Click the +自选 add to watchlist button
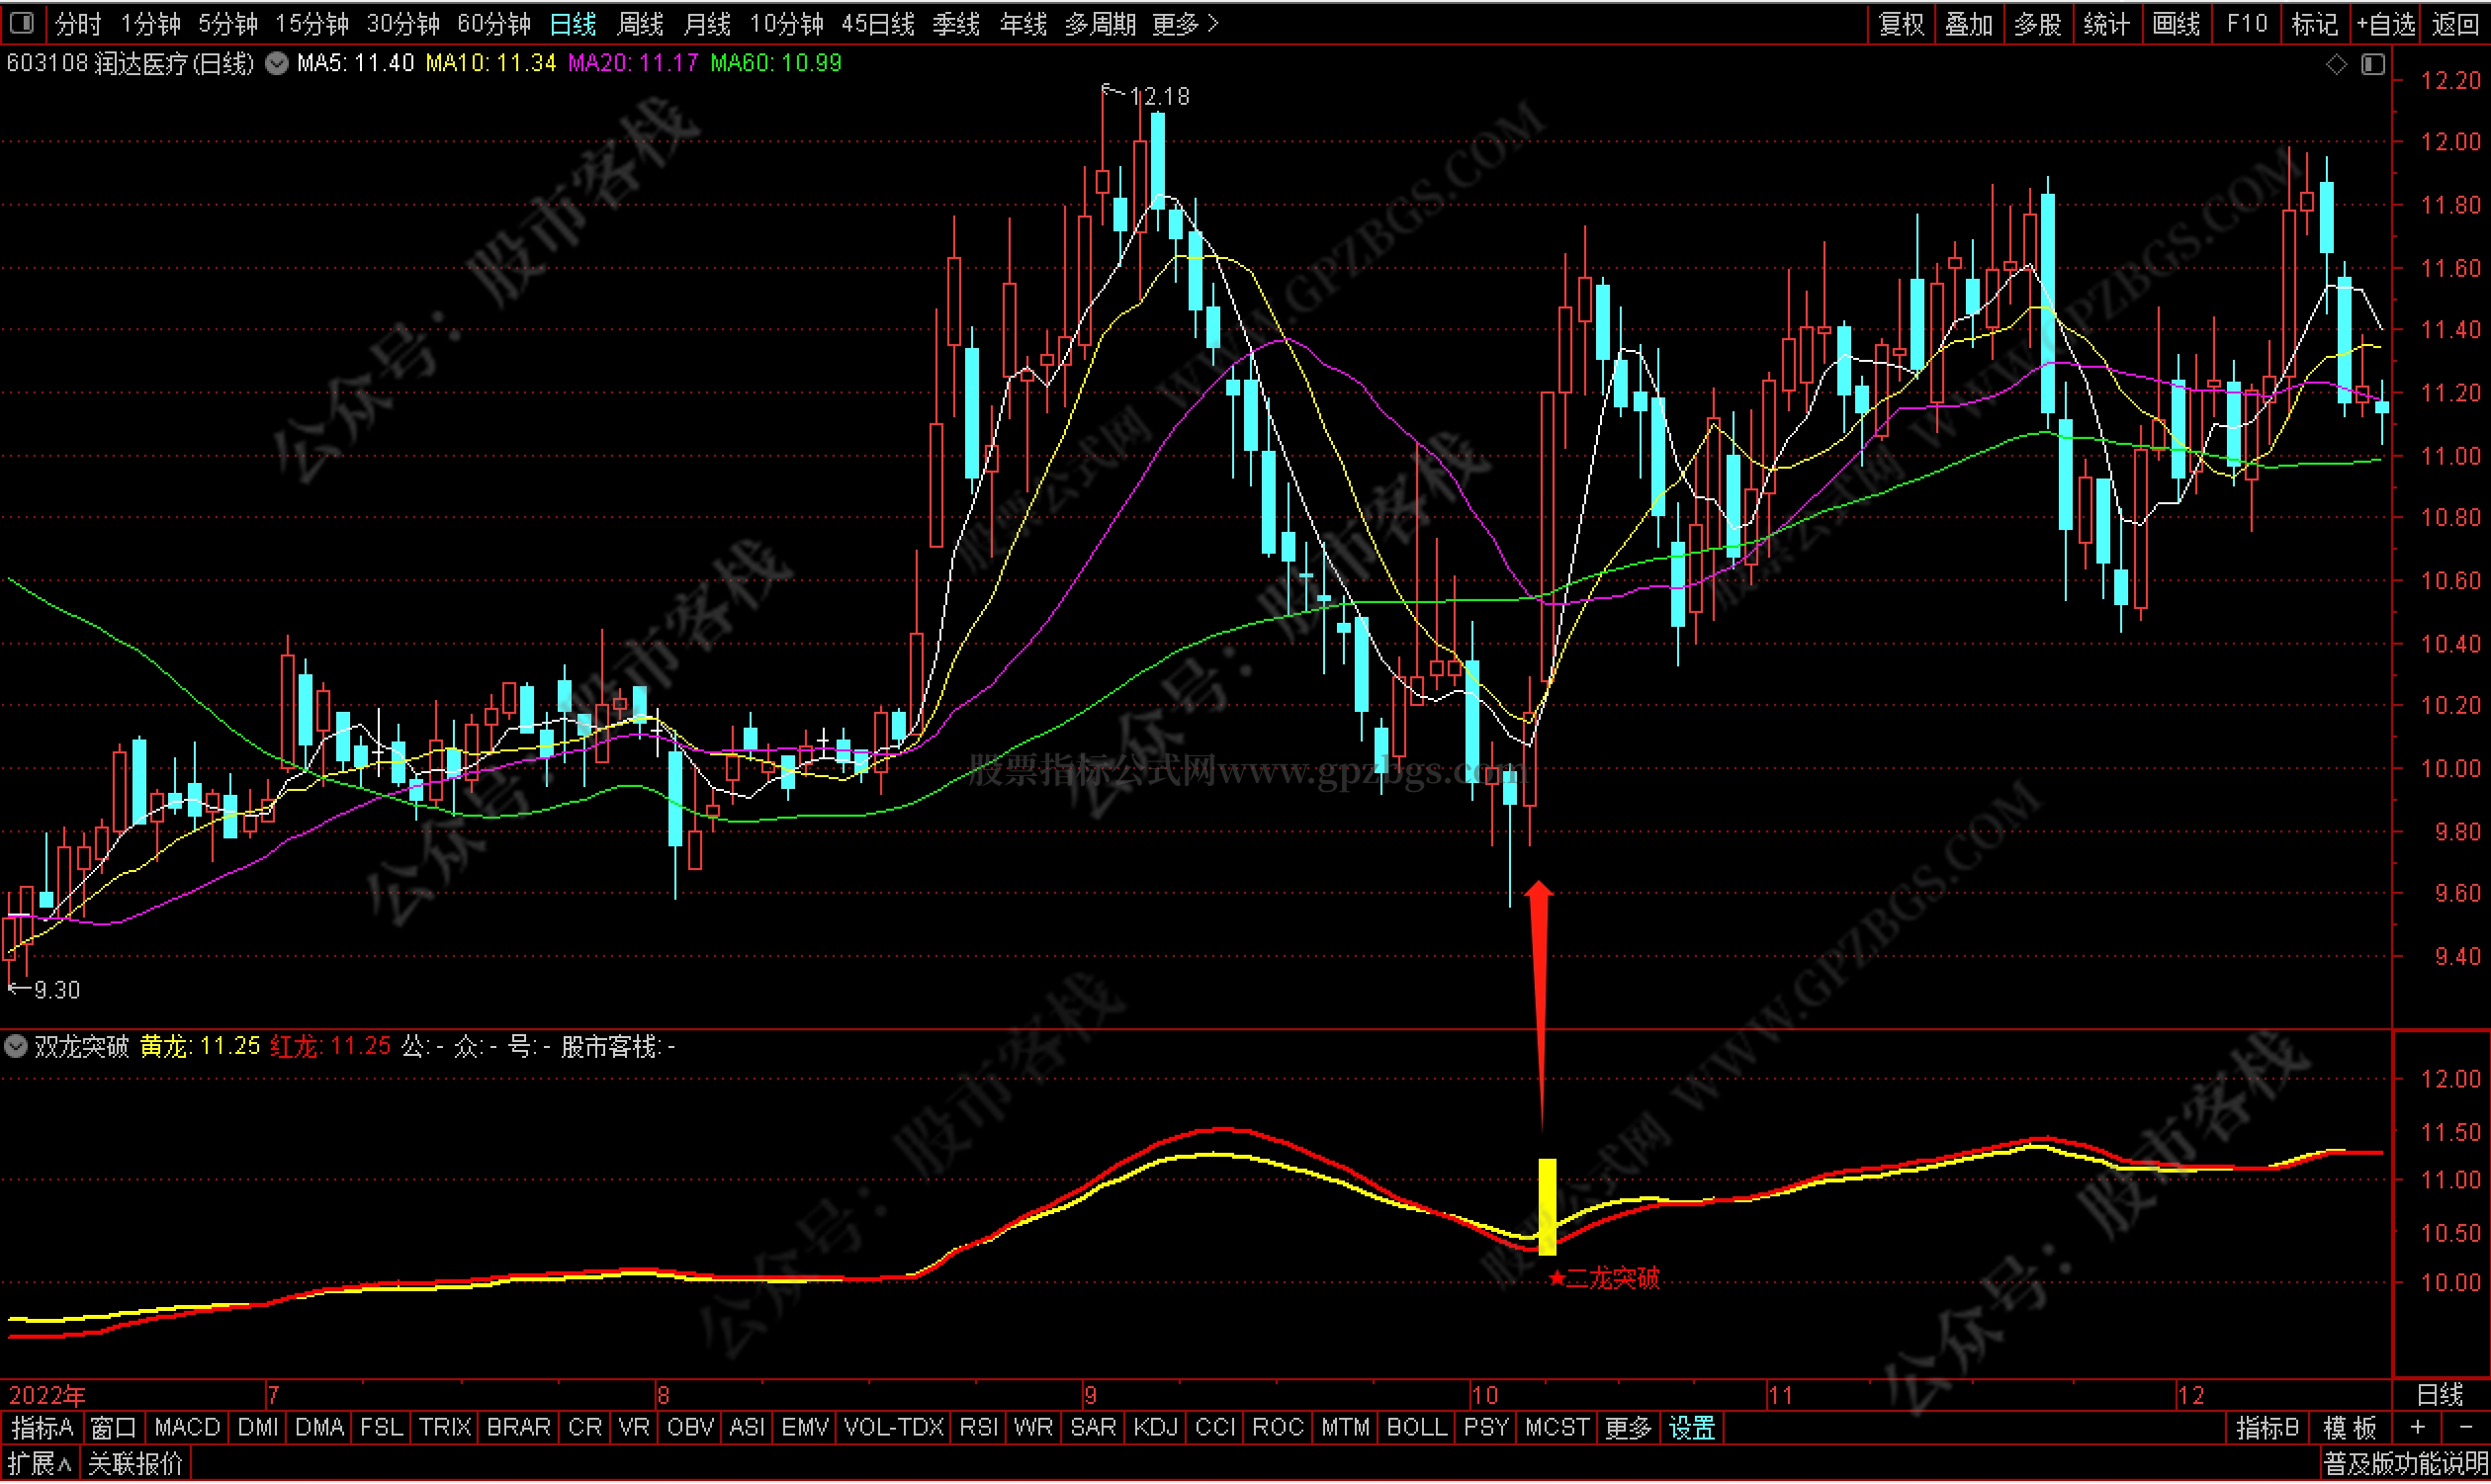The width and height of the screenshot is (2491, 1484). click(x=2385, y=23)
